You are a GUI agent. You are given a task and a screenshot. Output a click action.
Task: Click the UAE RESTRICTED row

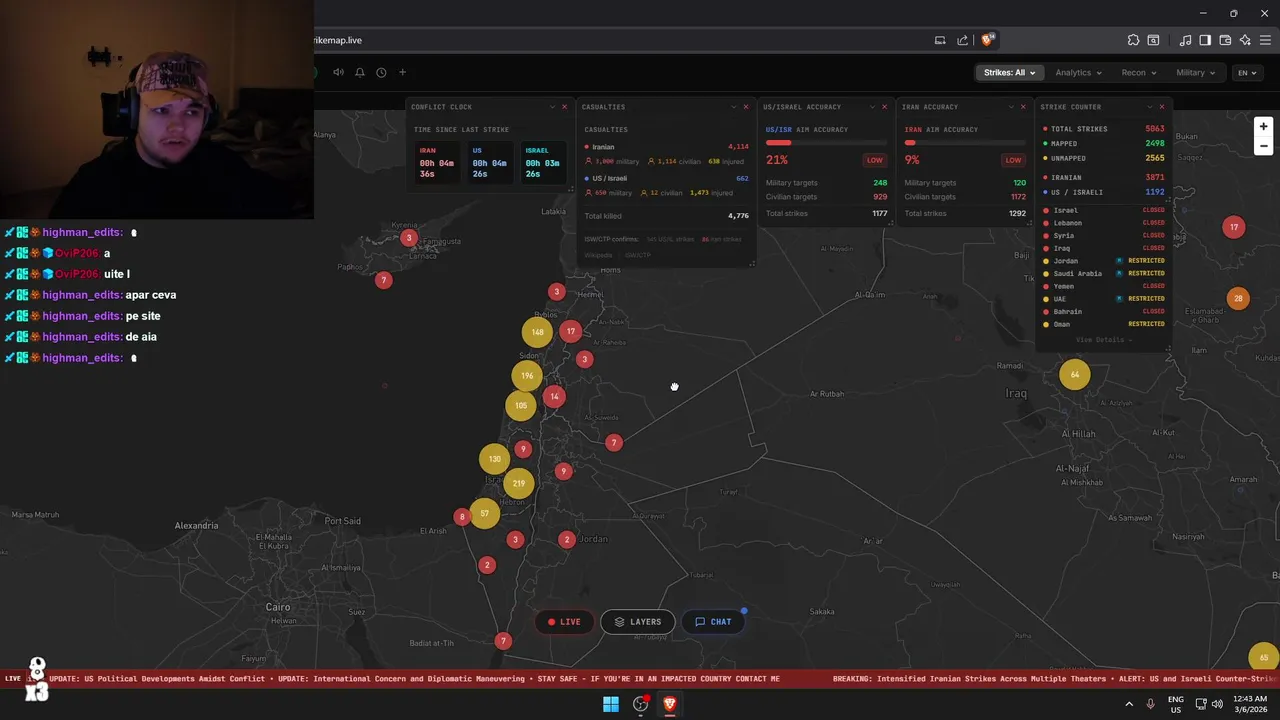coord(1104,299)
